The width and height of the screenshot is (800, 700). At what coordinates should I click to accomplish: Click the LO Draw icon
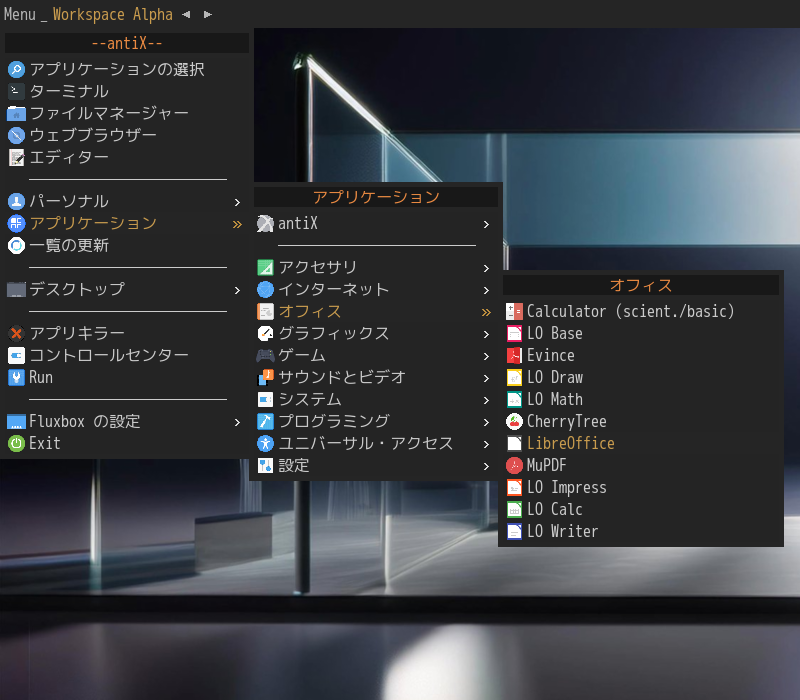point(514,378)
